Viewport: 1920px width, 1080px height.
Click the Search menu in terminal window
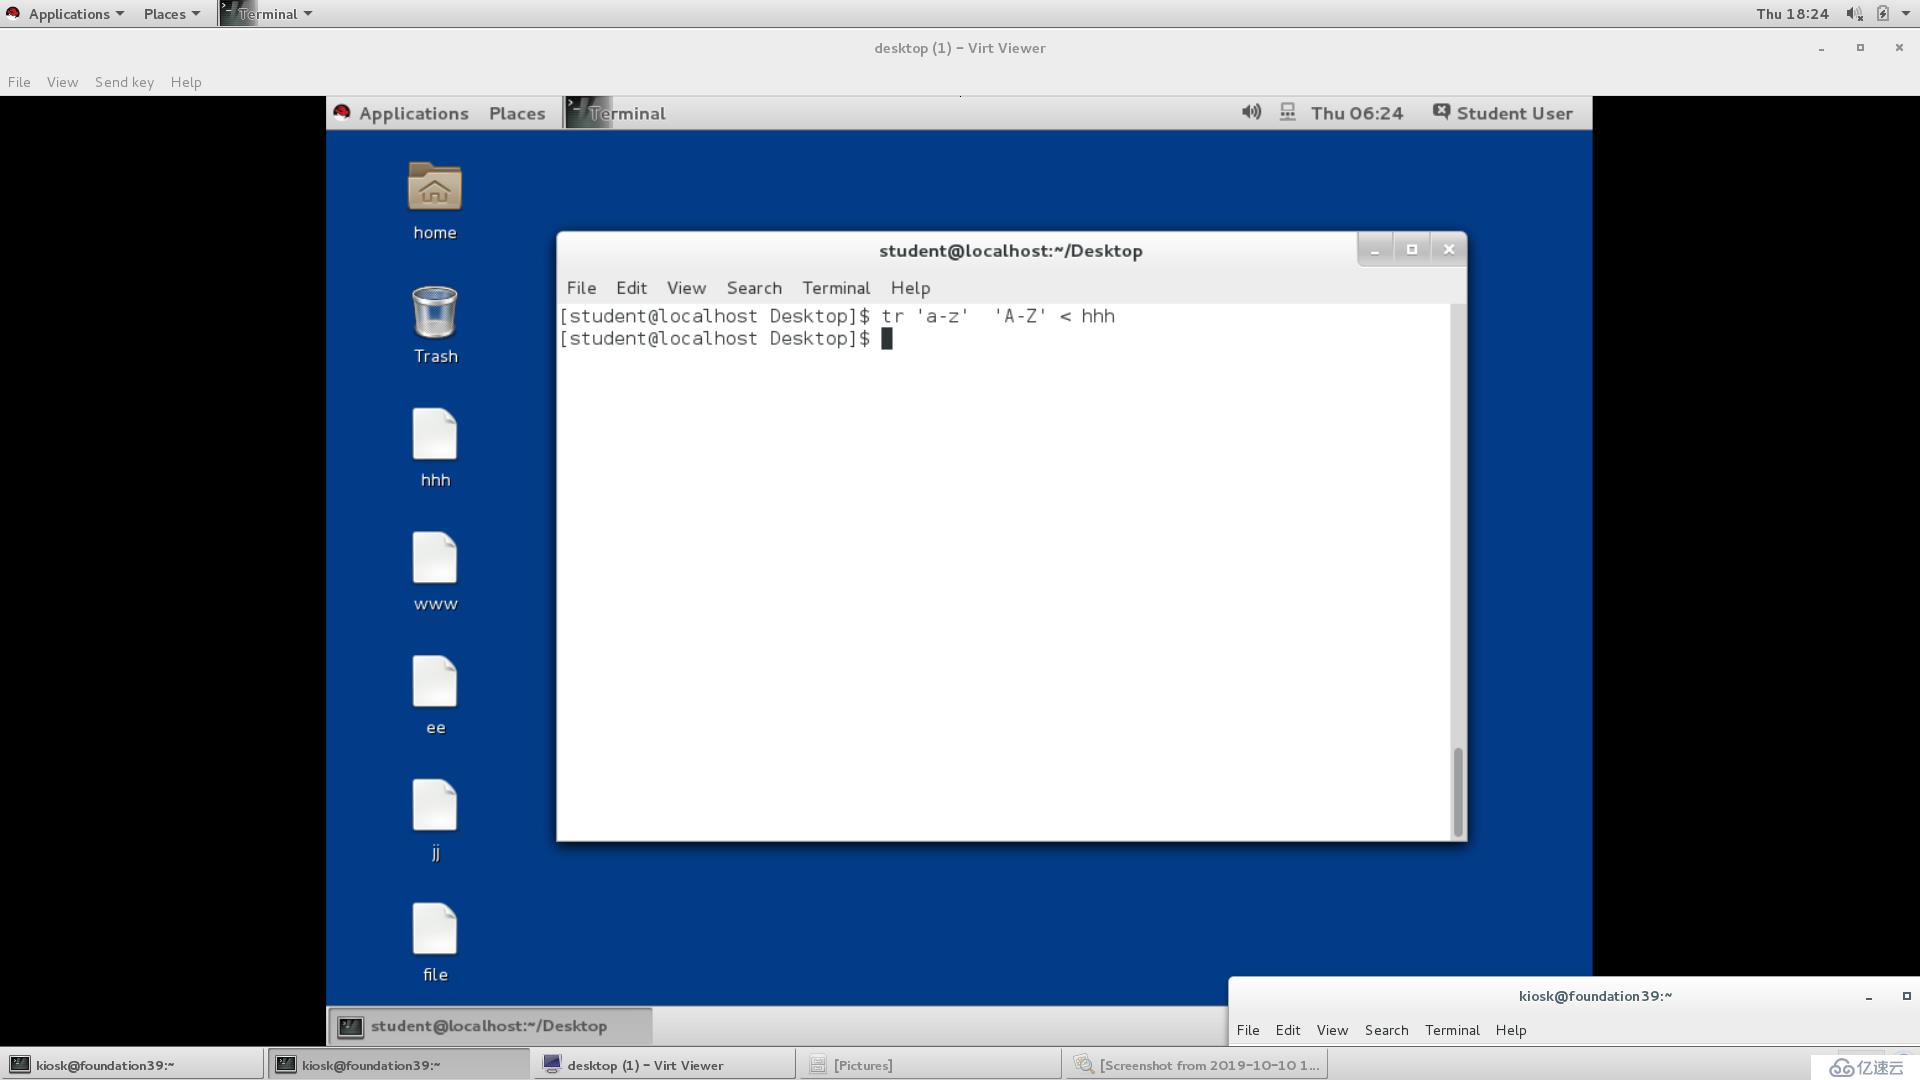pyautogui.click(x=754, y=287)
